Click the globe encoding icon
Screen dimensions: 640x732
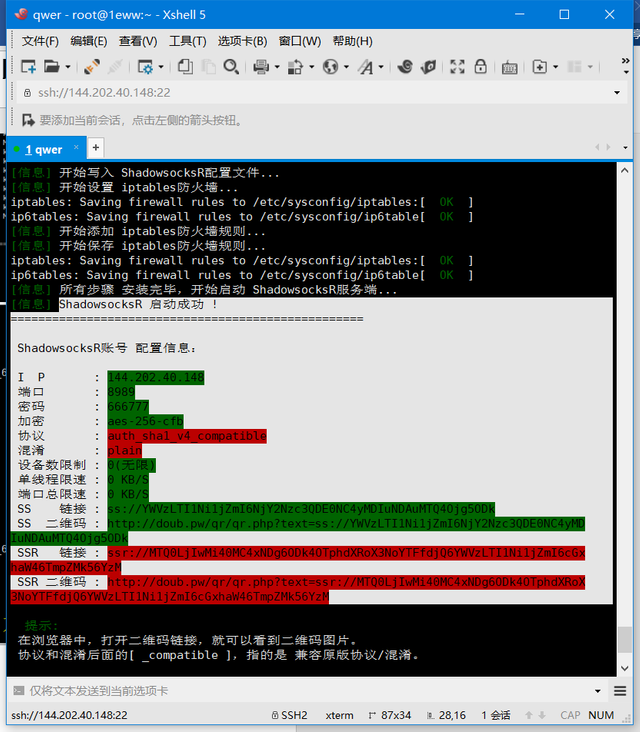point(331,67)
